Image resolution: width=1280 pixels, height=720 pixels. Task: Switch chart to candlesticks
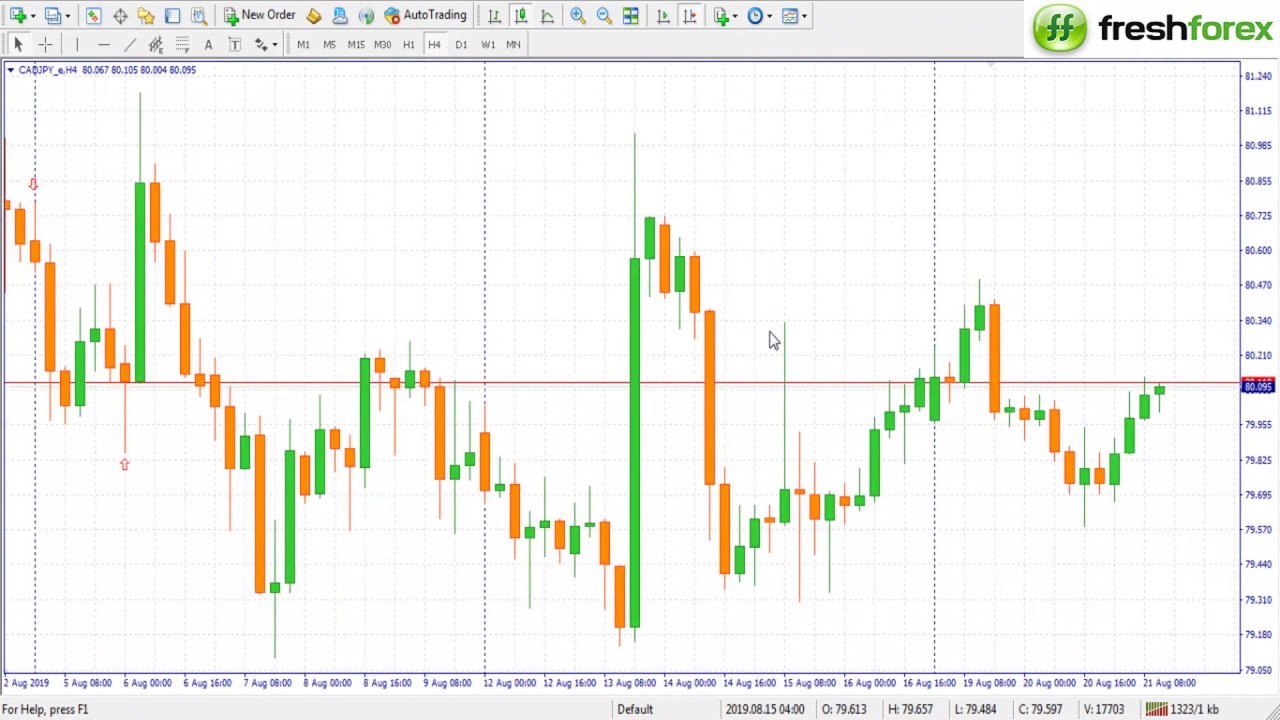521,15
